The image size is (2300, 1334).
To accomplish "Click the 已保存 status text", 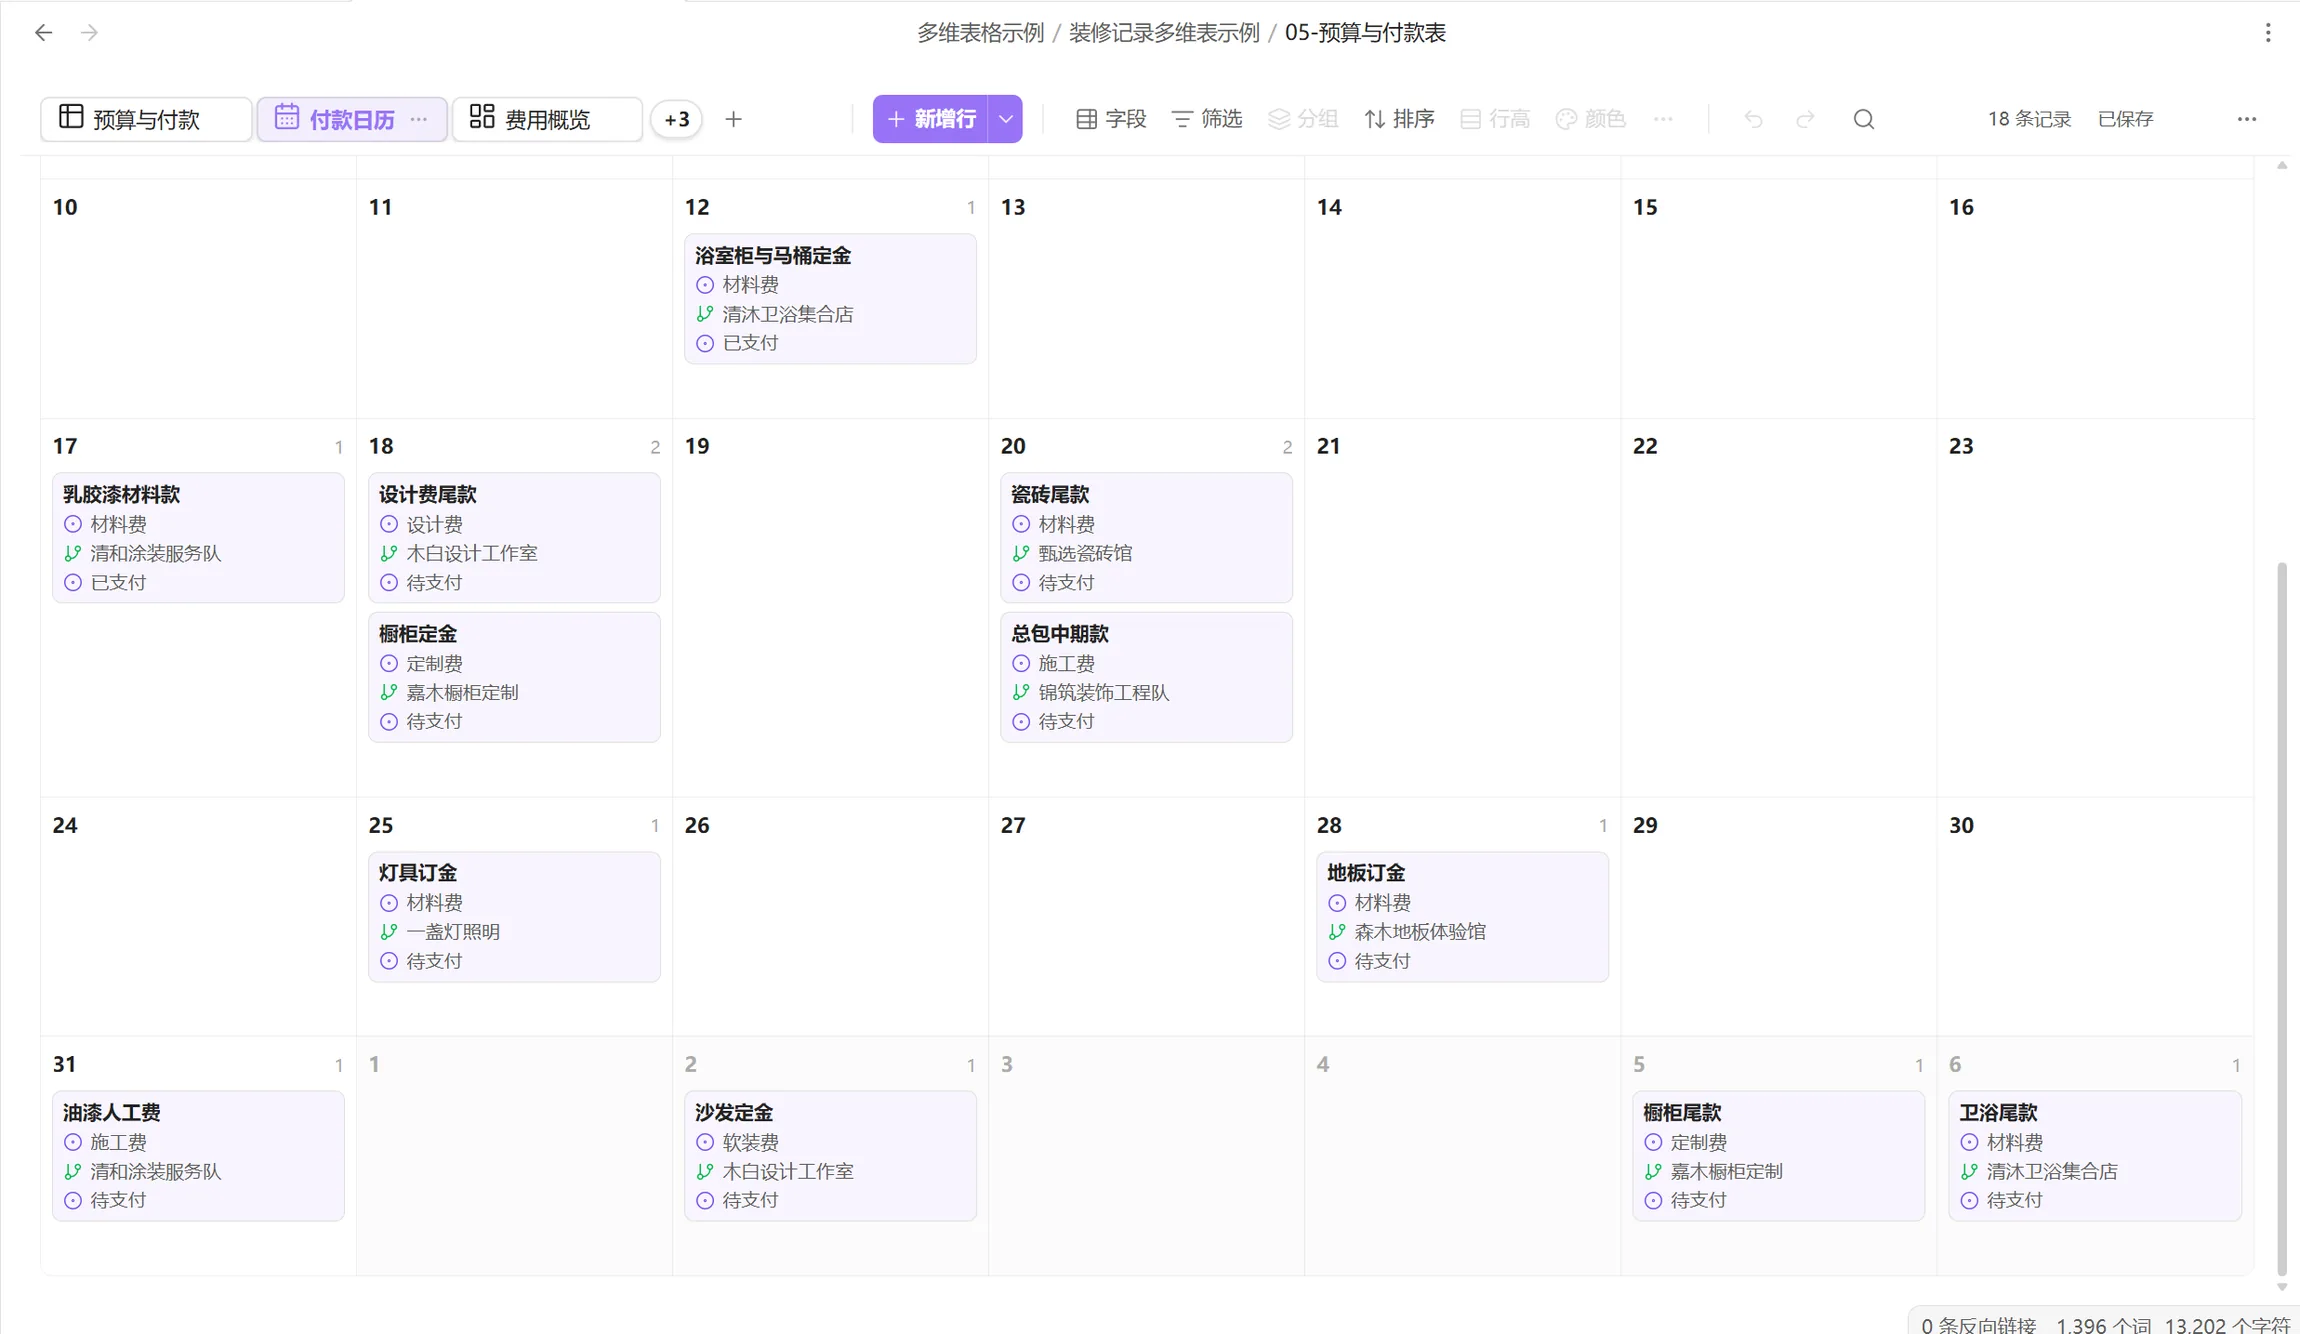I will 2125,119.
